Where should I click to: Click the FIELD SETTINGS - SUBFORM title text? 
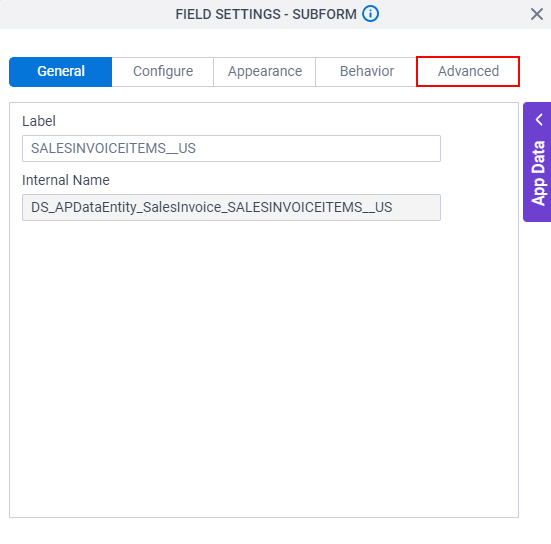[266, 14]
